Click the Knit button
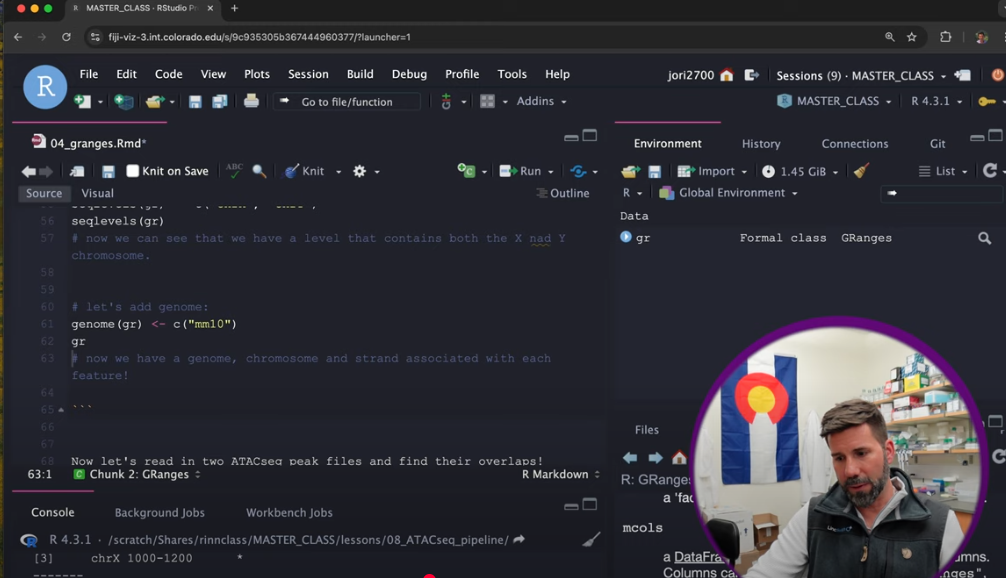Image resolution: width=1006 pixels, height=578 pixels. 305,171
